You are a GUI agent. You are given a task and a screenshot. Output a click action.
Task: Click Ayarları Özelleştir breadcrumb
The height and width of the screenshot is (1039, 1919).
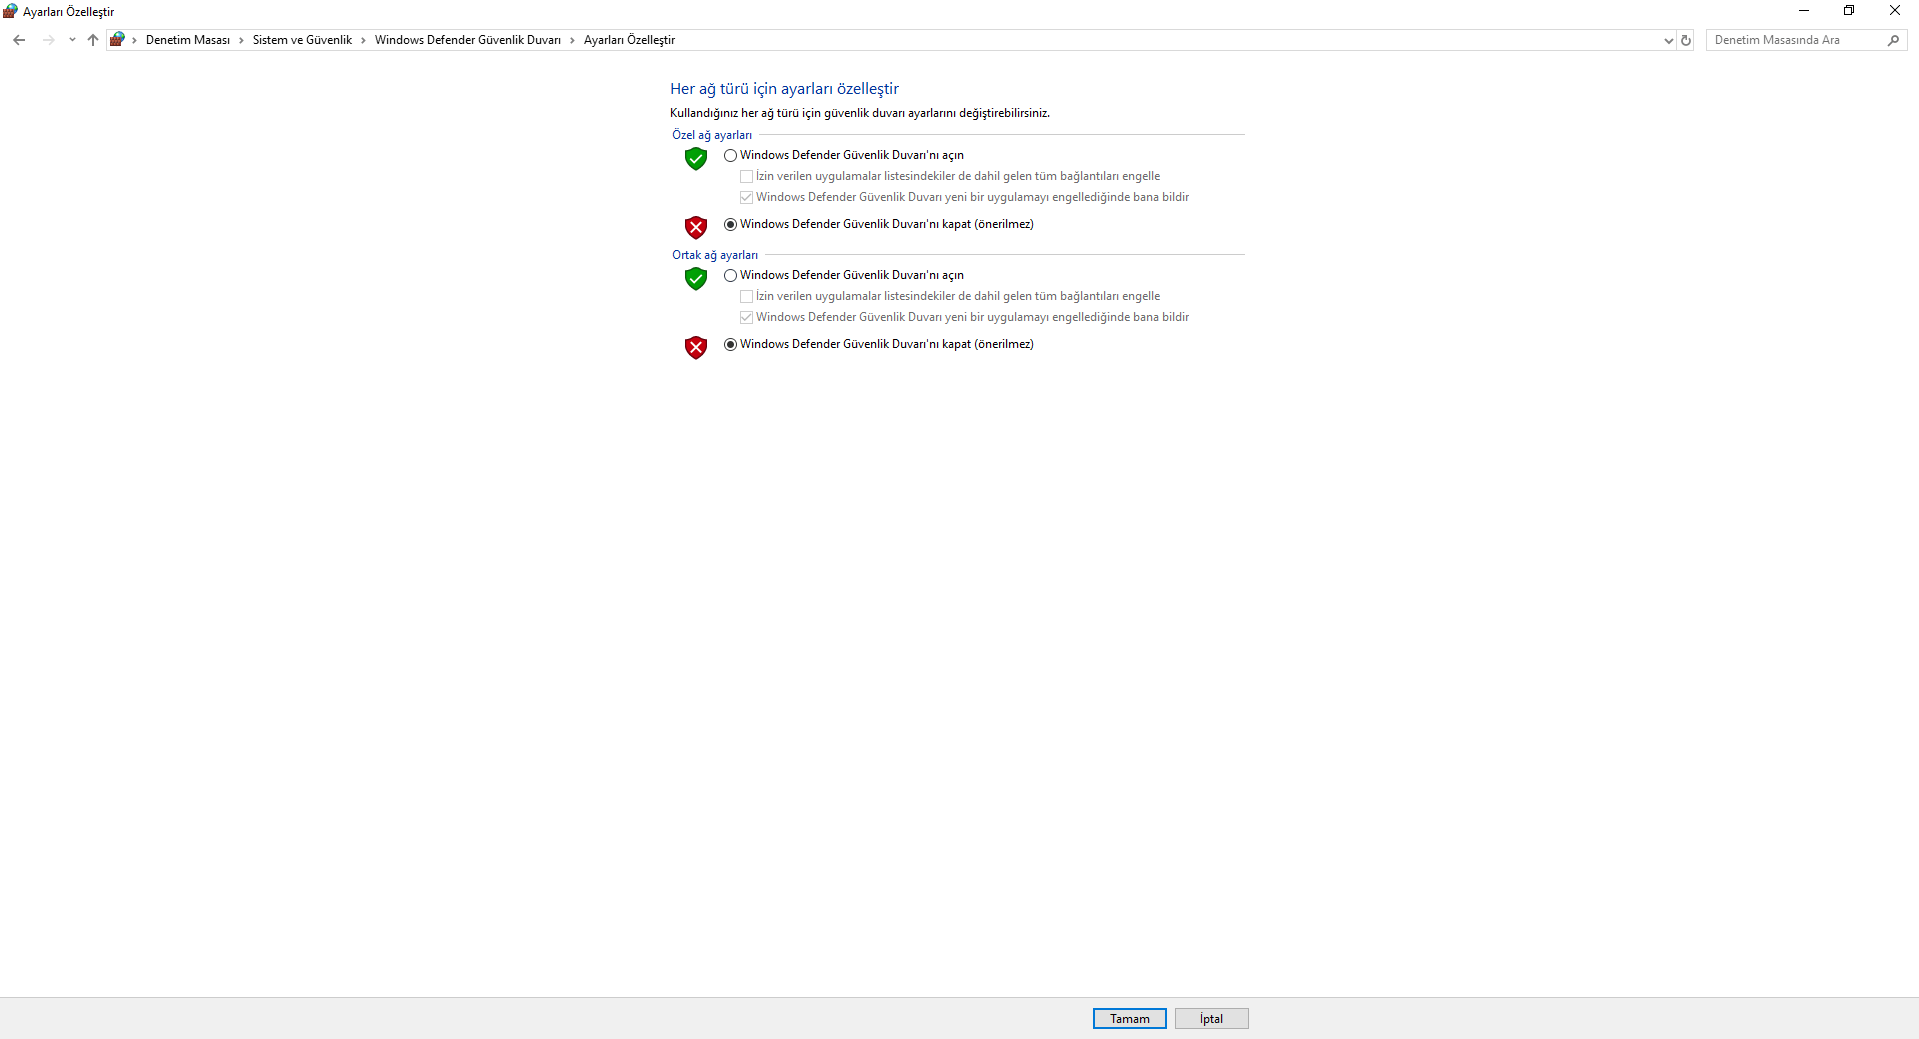629,40
